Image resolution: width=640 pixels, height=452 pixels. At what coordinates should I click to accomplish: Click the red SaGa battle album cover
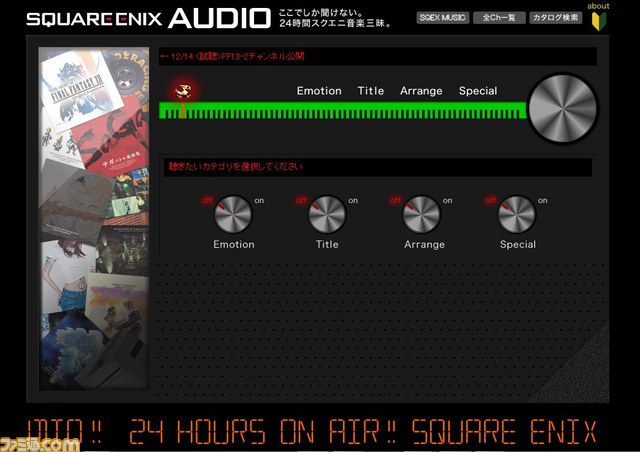[113, 139]
